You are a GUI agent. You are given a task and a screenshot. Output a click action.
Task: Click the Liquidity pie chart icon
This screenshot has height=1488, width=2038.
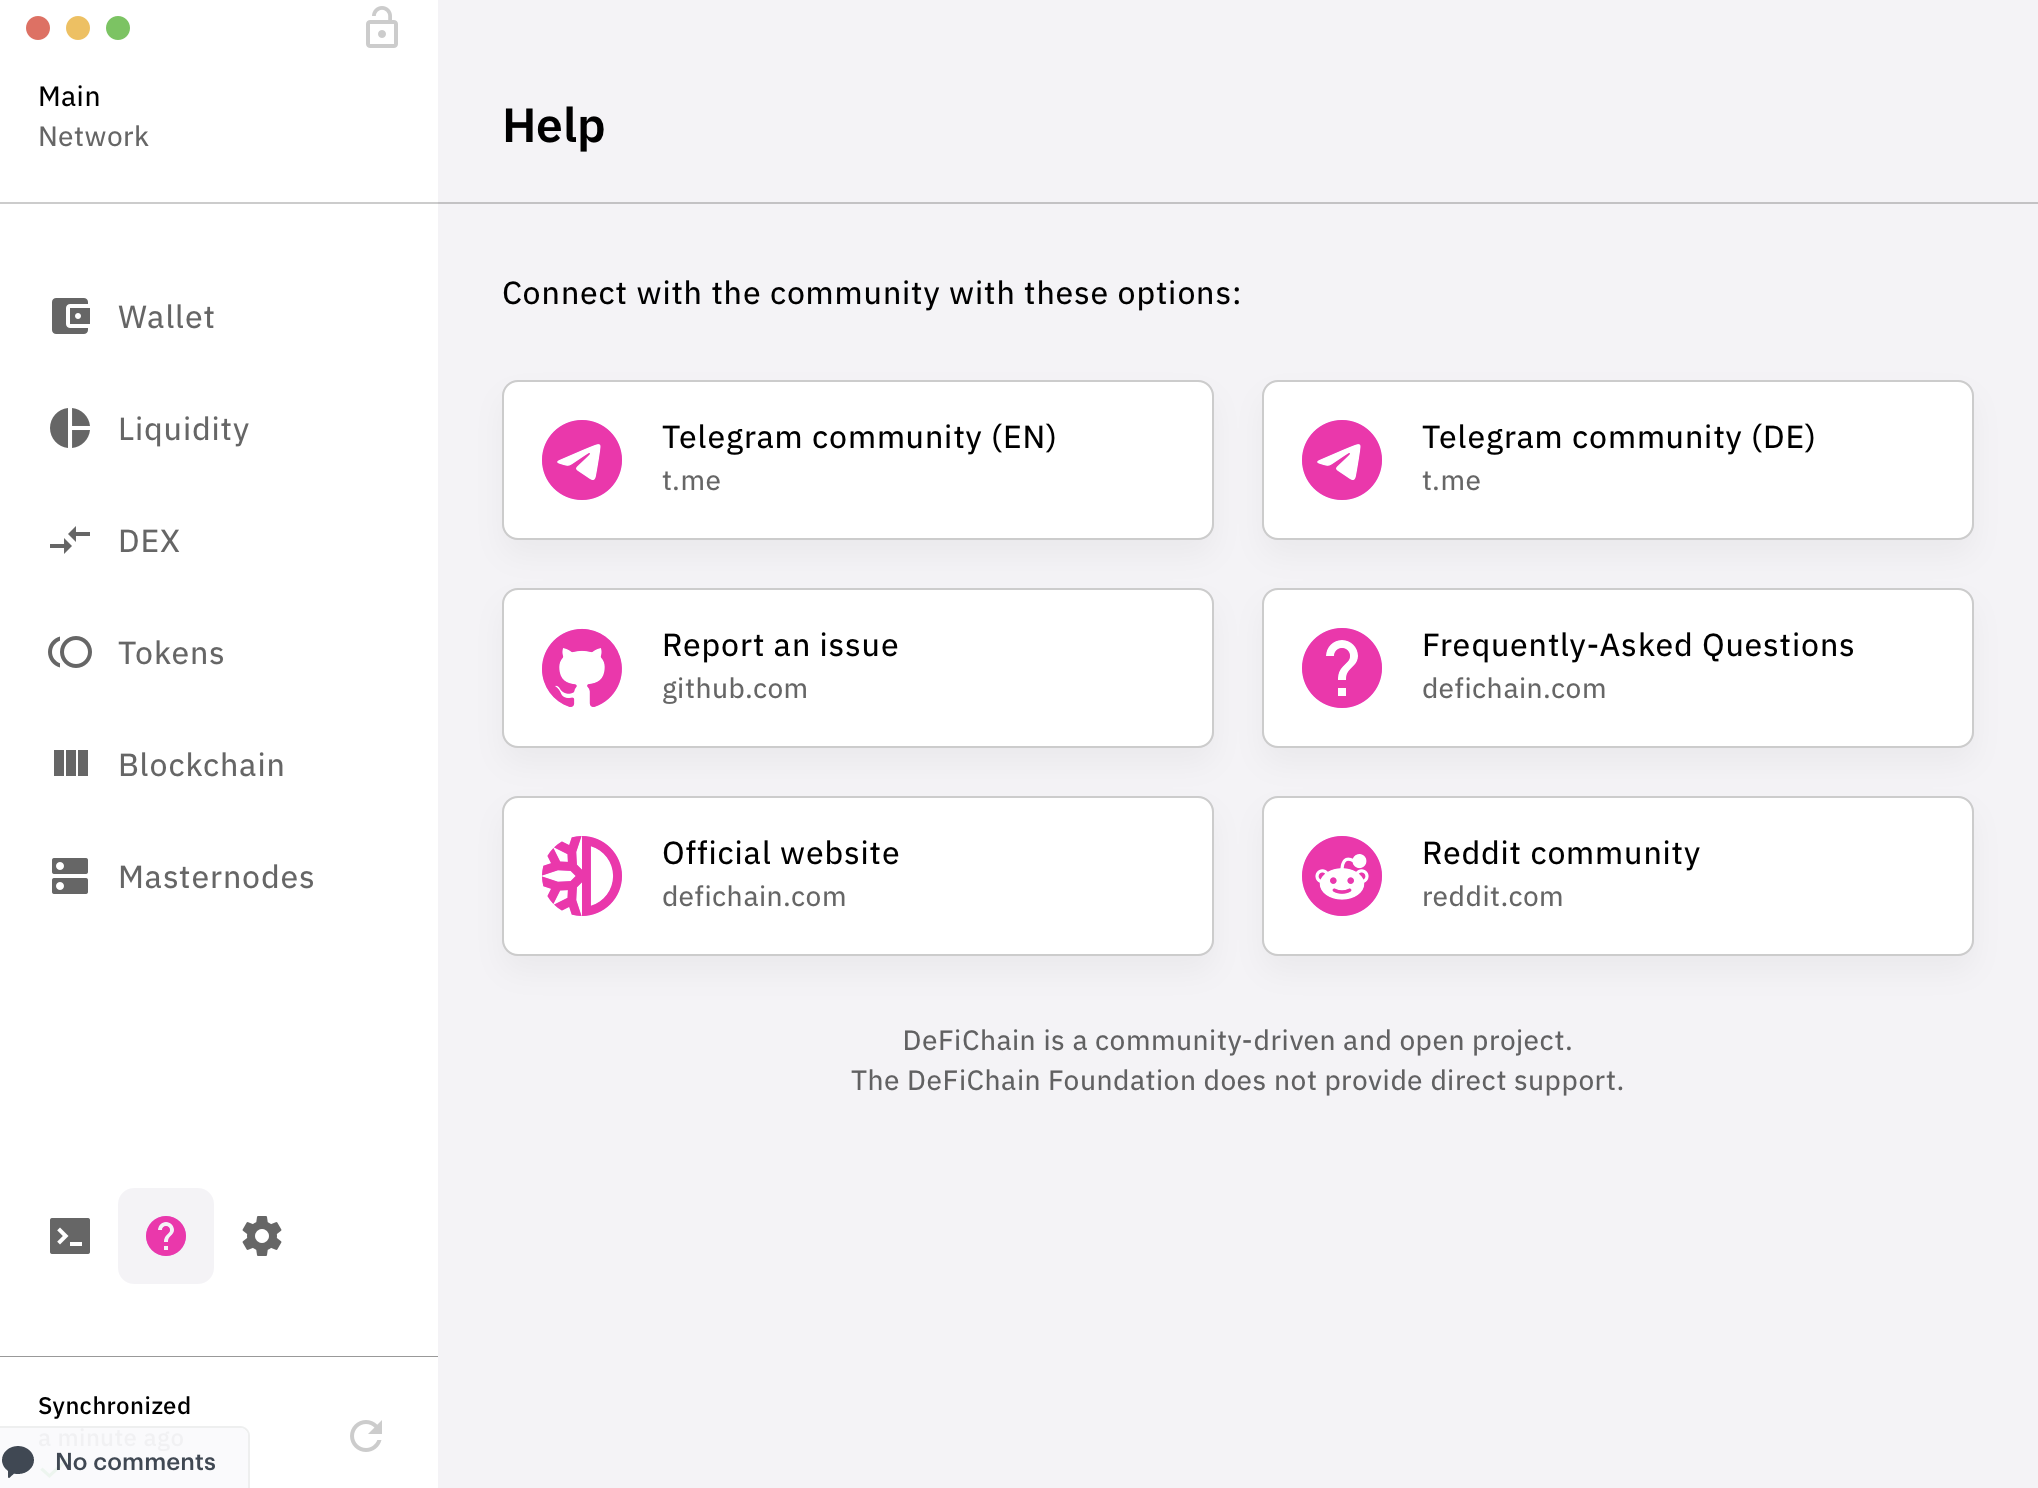pyautogui.click(x=70, y=429)
